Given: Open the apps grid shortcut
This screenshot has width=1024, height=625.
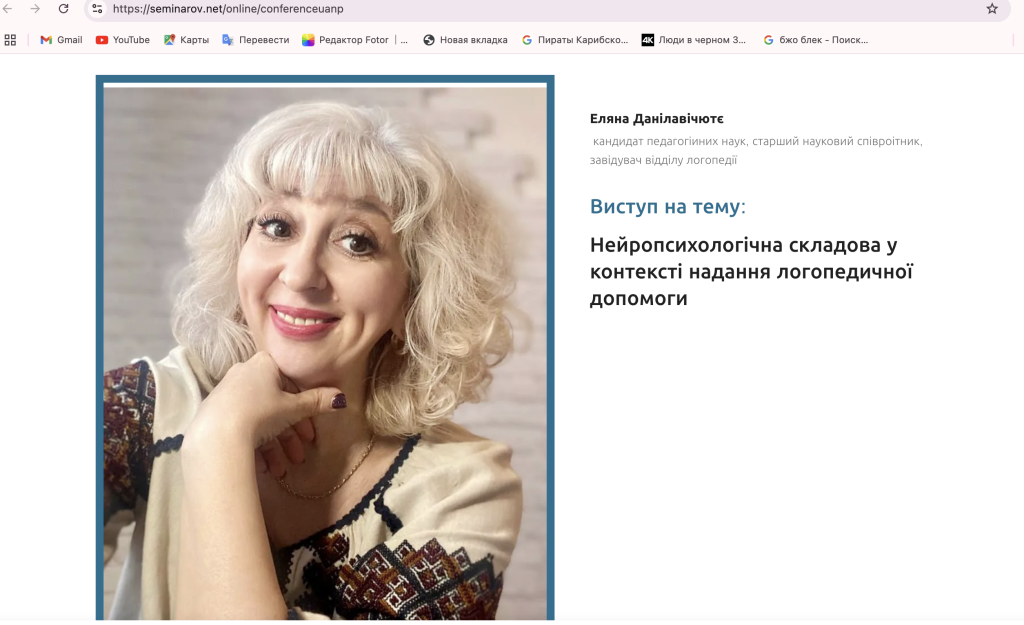Looking at the screenshot, I should tap(10, 40).
